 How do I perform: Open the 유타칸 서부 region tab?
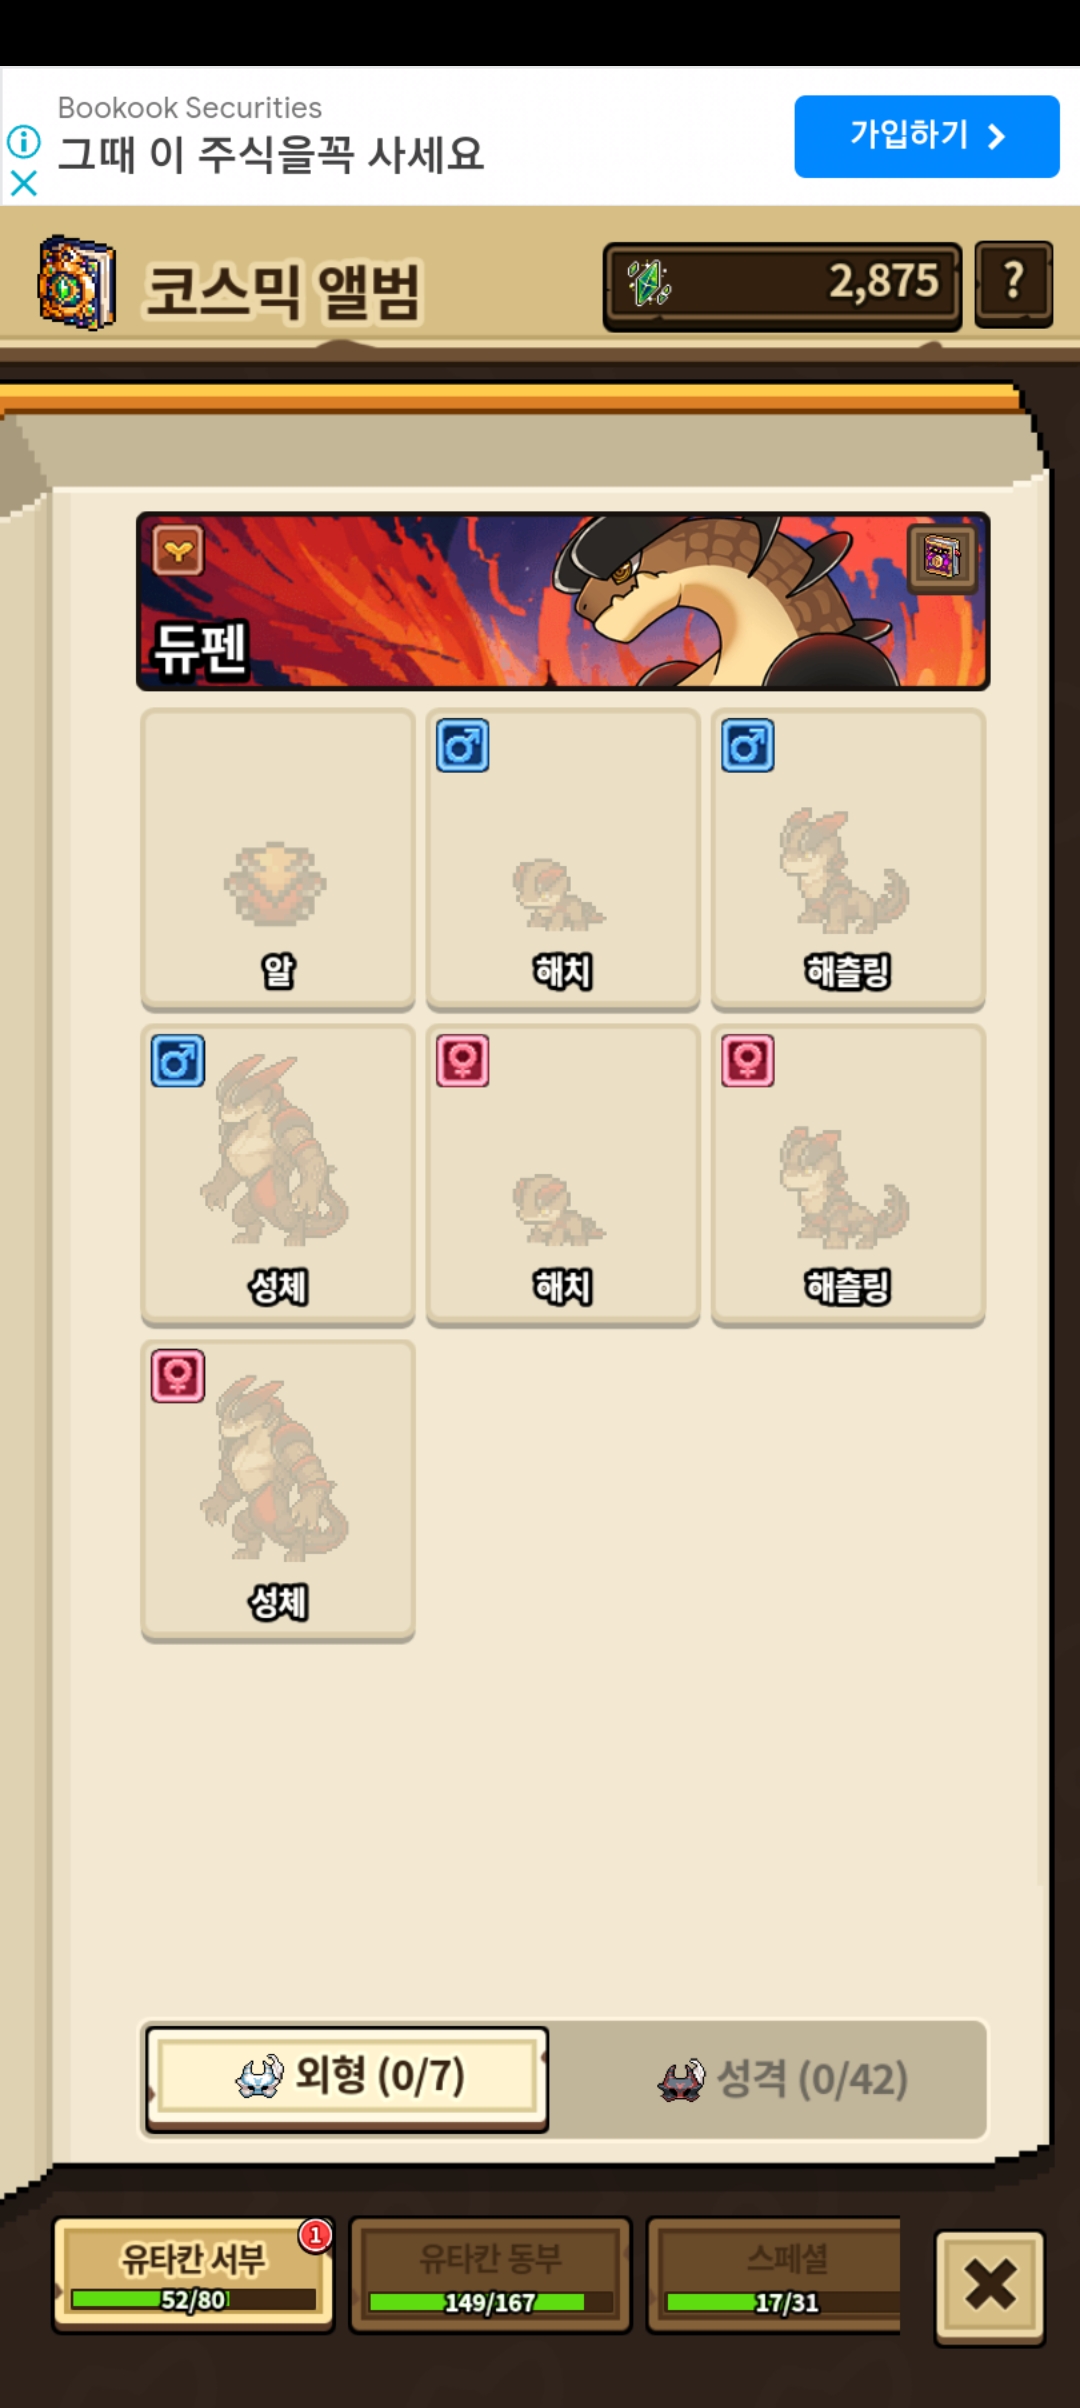(193, 2275)
